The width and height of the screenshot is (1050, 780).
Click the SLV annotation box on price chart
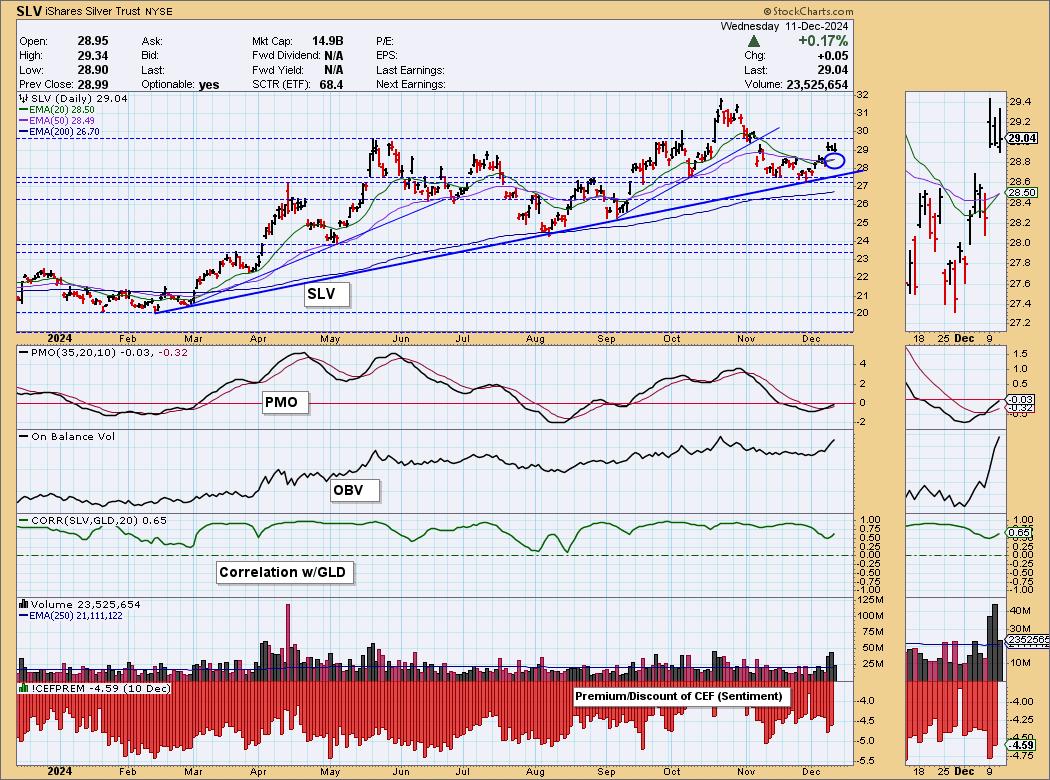click(327, 294)
